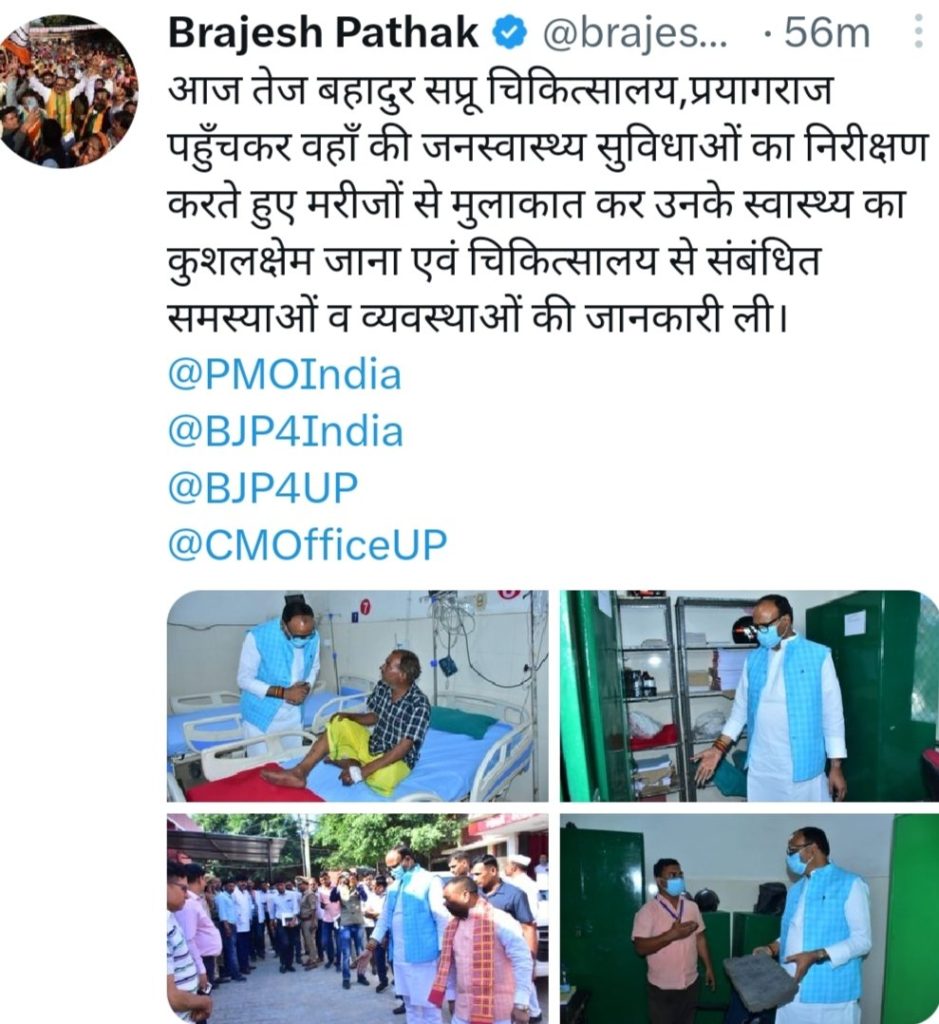Tap the red bed number 7 marker
939x1024 pixels.
(366, 607)
